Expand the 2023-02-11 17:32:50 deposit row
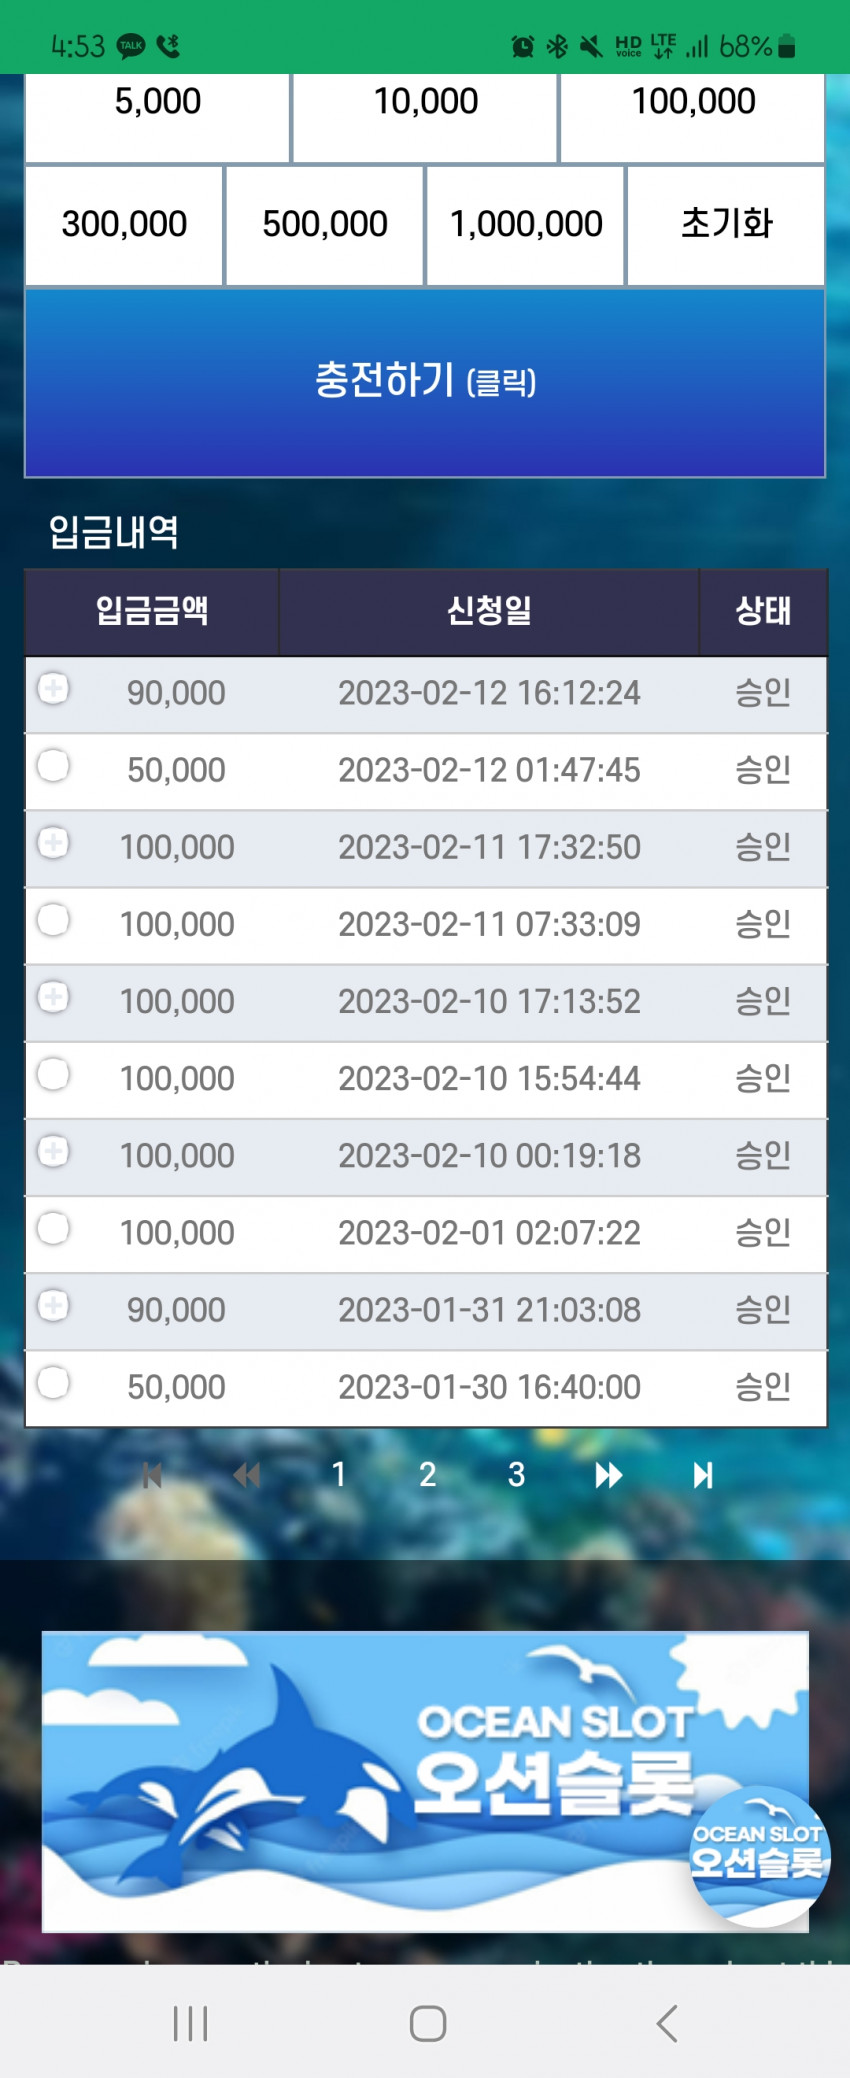The image size is (850, 2078). click(x=54, y=842)
